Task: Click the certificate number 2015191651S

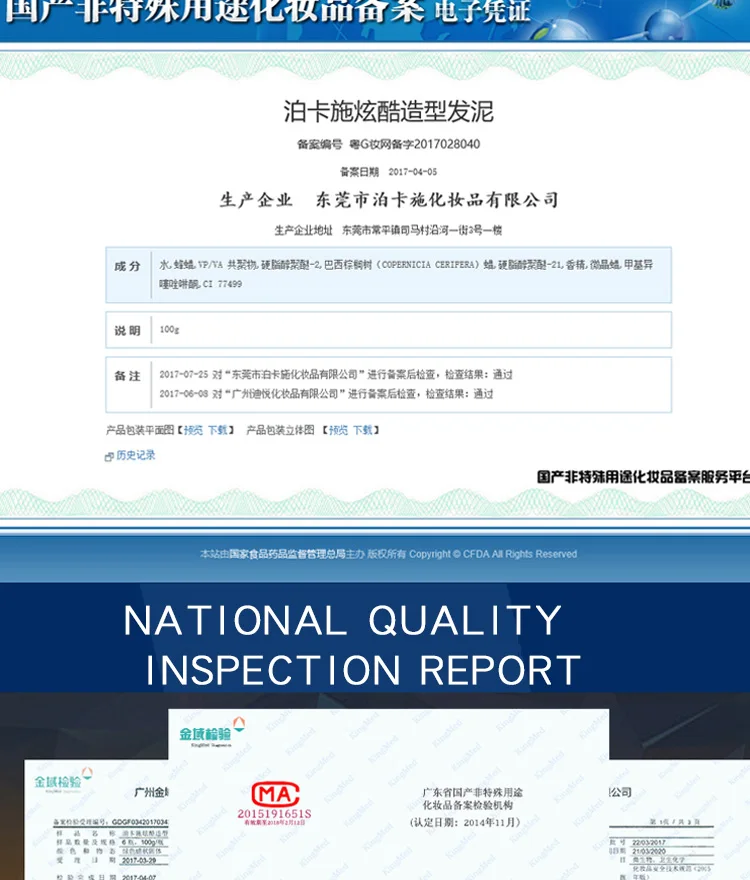Action: [x=274, y=814]
